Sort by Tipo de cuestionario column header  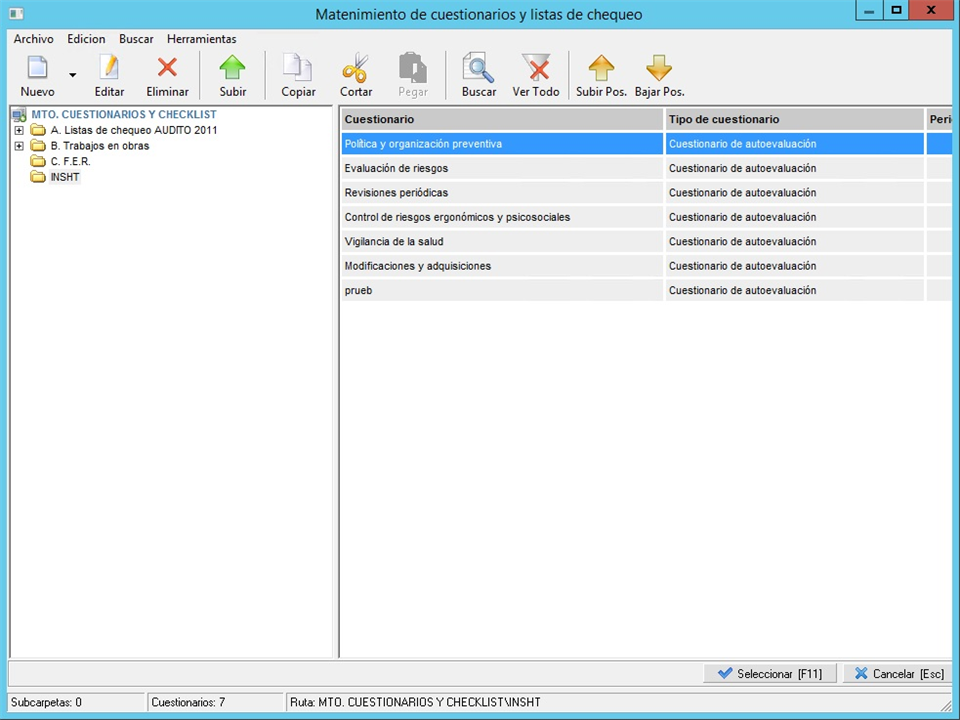pos(794,119)
